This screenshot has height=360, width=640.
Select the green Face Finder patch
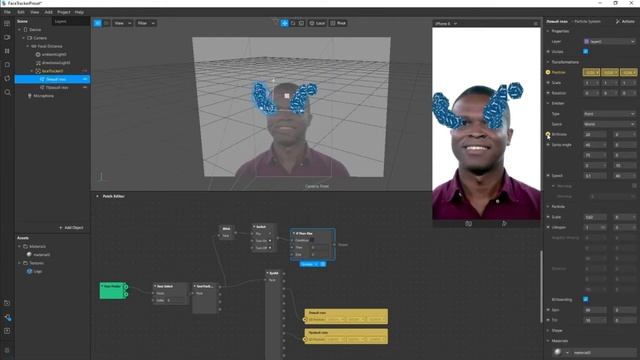pos(113,290)
